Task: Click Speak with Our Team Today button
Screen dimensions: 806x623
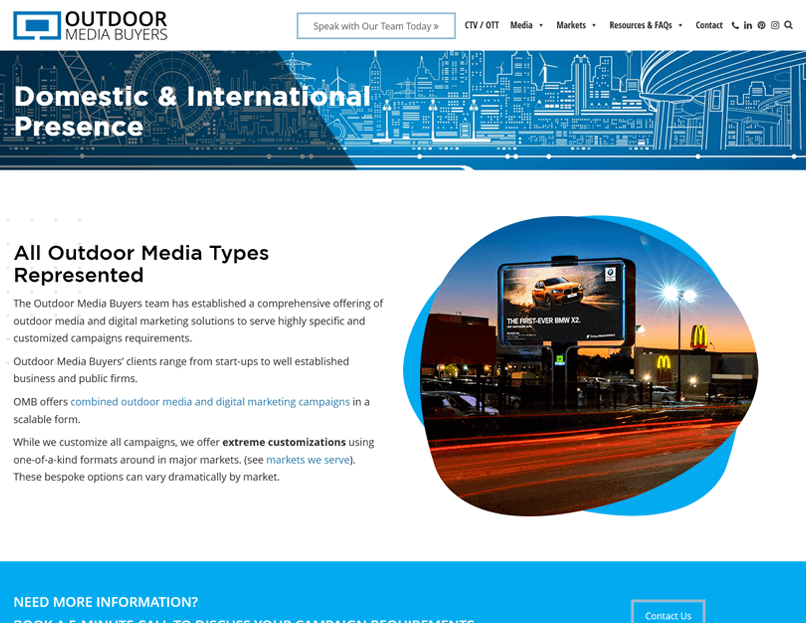Action: coord(376,26)
